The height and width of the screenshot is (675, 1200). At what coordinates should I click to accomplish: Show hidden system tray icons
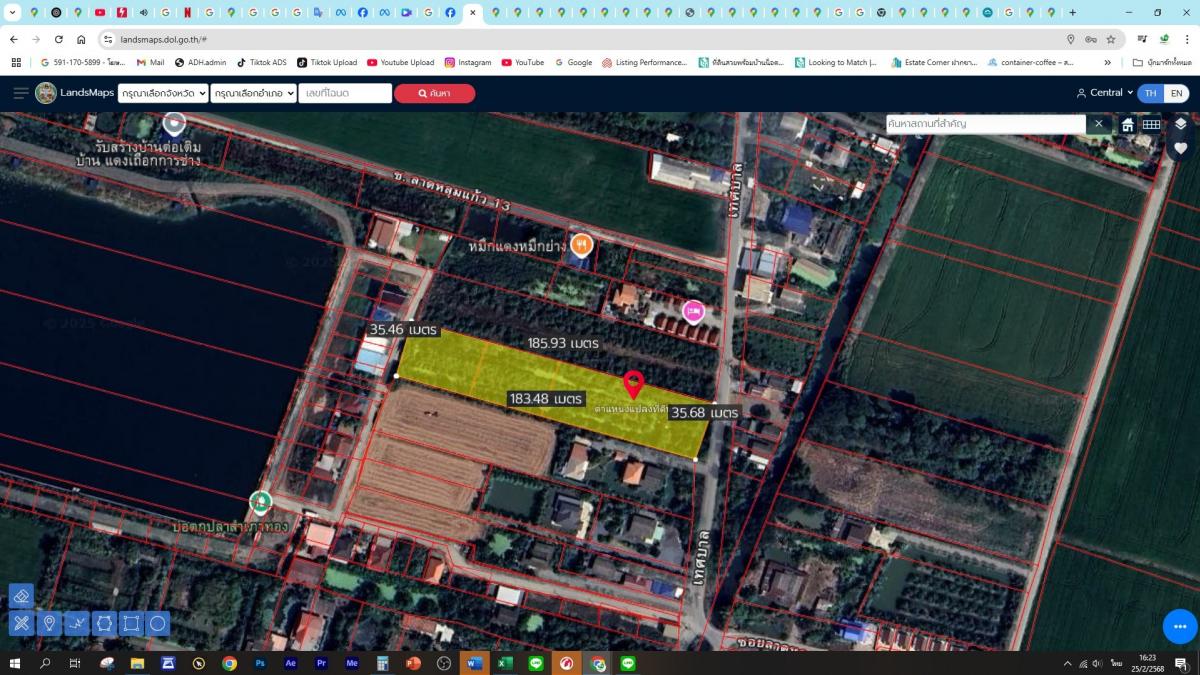point(1068,663)
